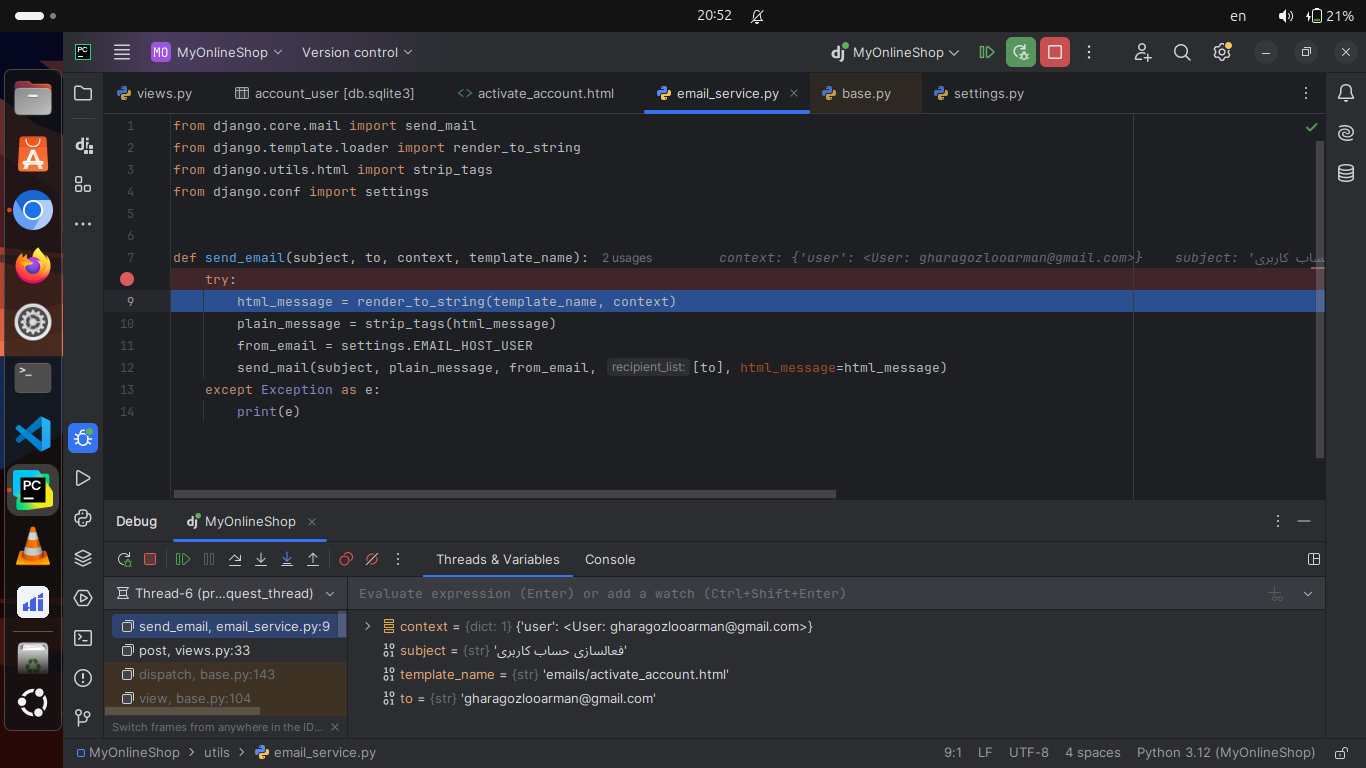Screen dimensions: 1366x768
Task: Select Threads & Variables tab
Action: tap(497, 559)
